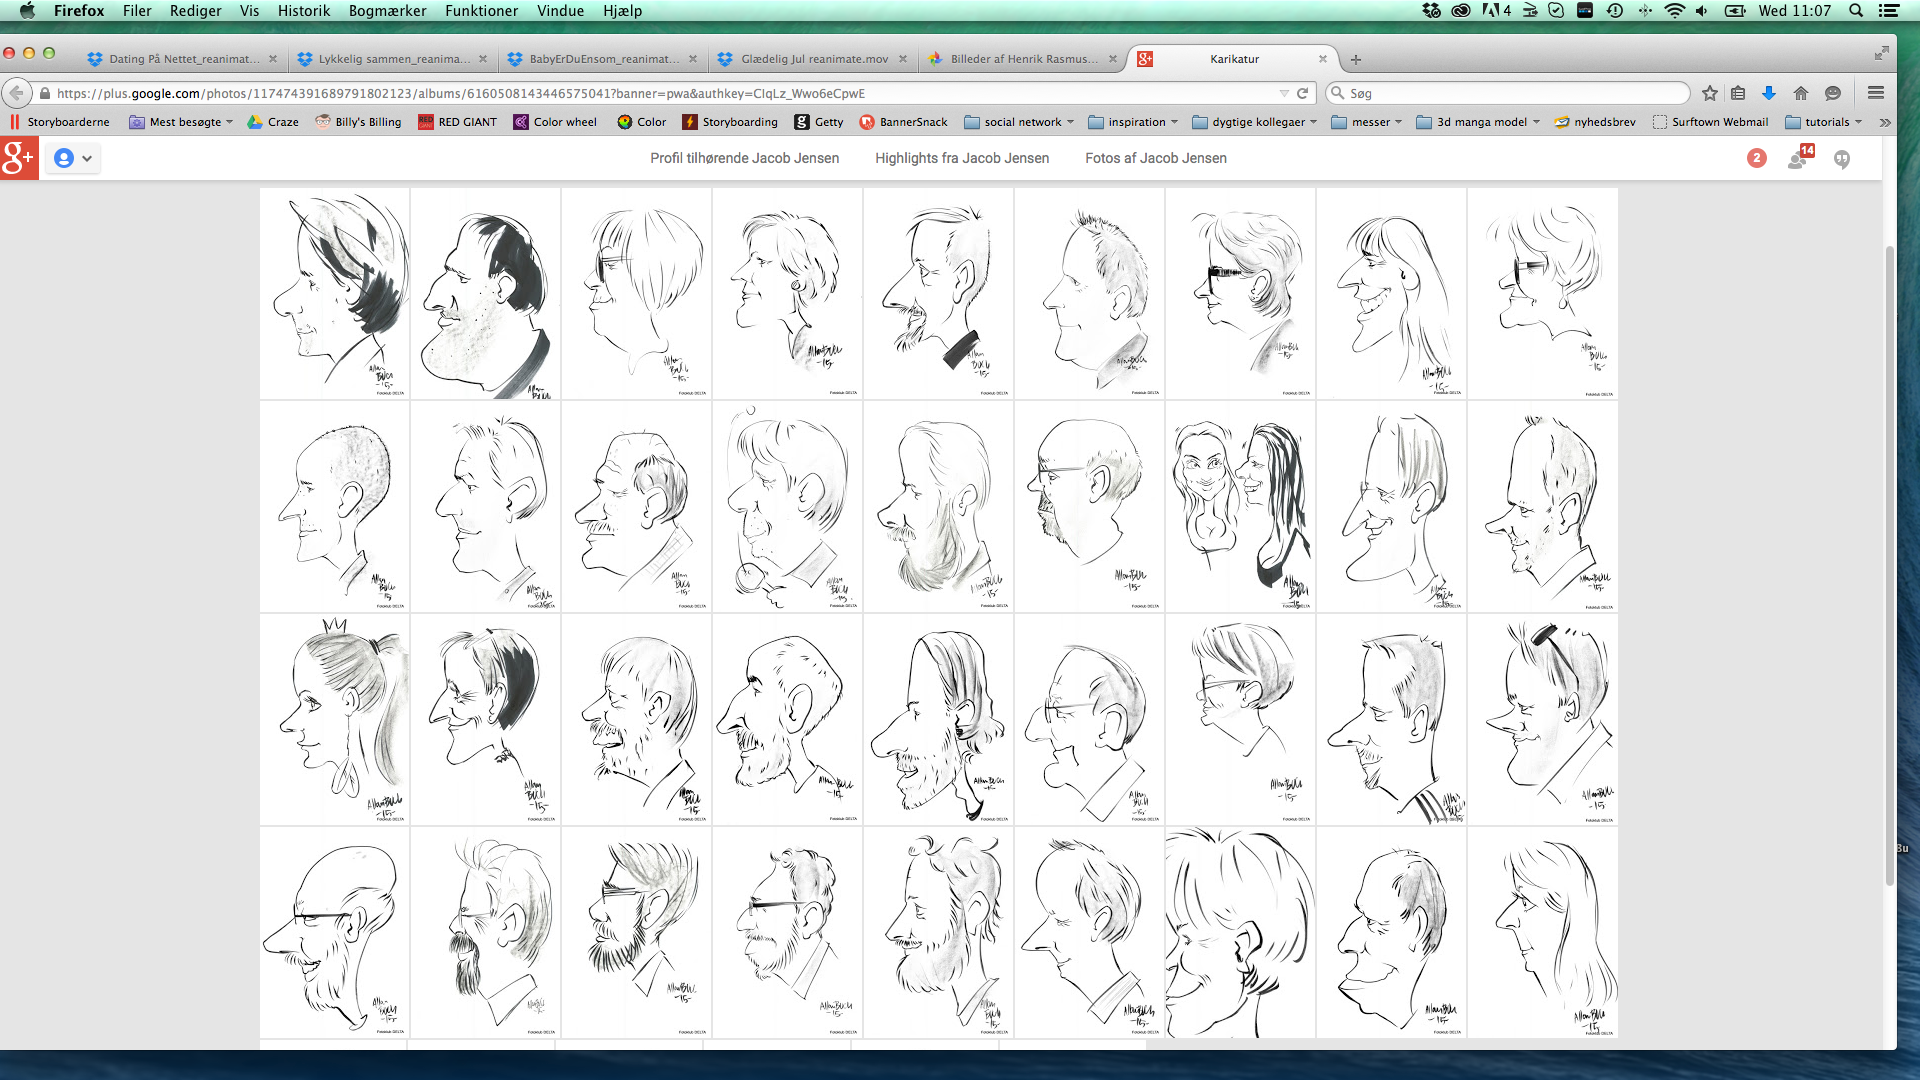This screenshot has width=1920, height=1080.
Task: Switch to the Glædelig Jul reanimate.mov tab
Action: 813,59
